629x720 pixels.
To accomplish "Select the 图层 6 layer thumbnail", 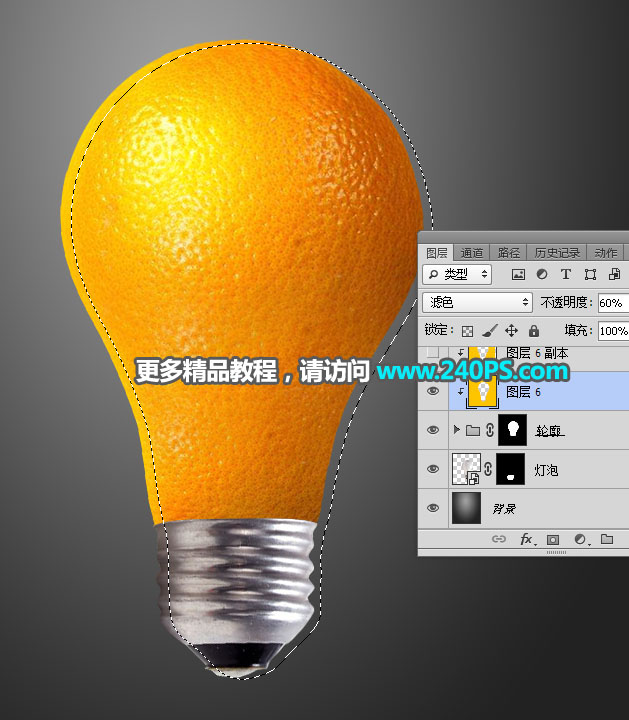I will click(483, 393).
